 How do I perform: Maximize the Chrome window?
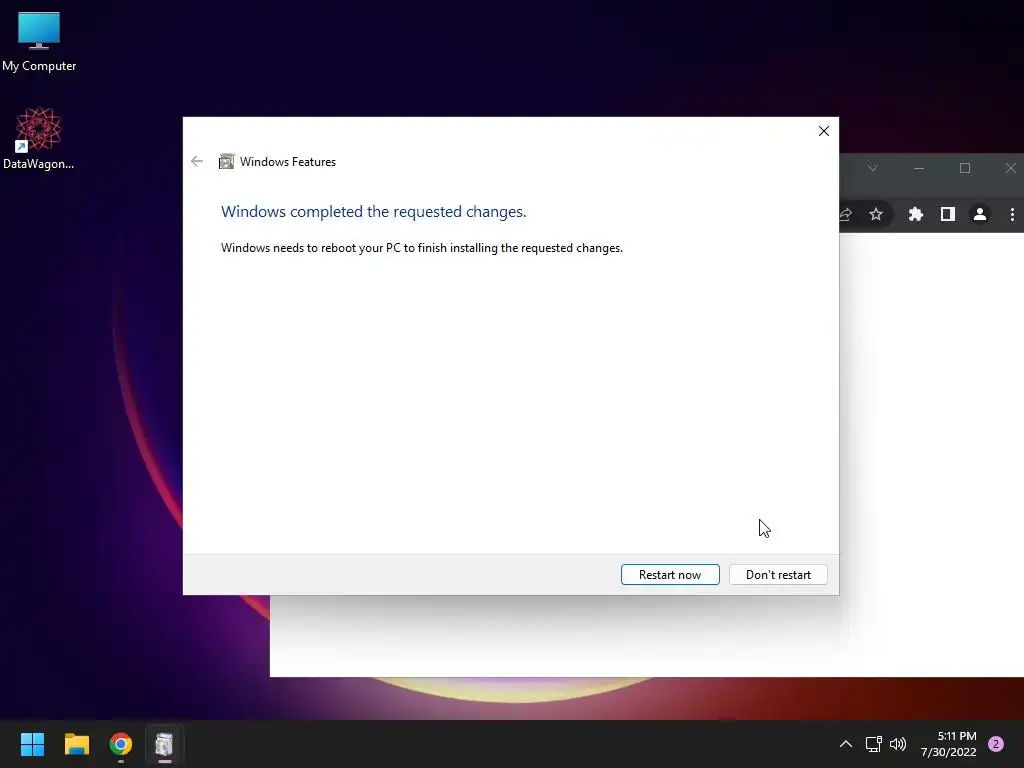tap(965, 168)
